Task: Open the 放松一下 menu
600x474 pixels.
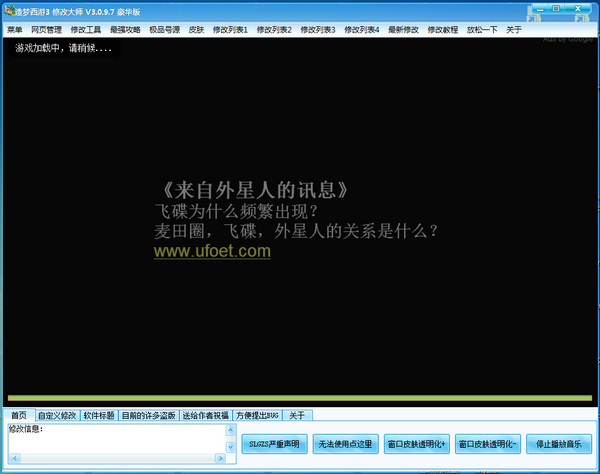Action: point(482,30)
